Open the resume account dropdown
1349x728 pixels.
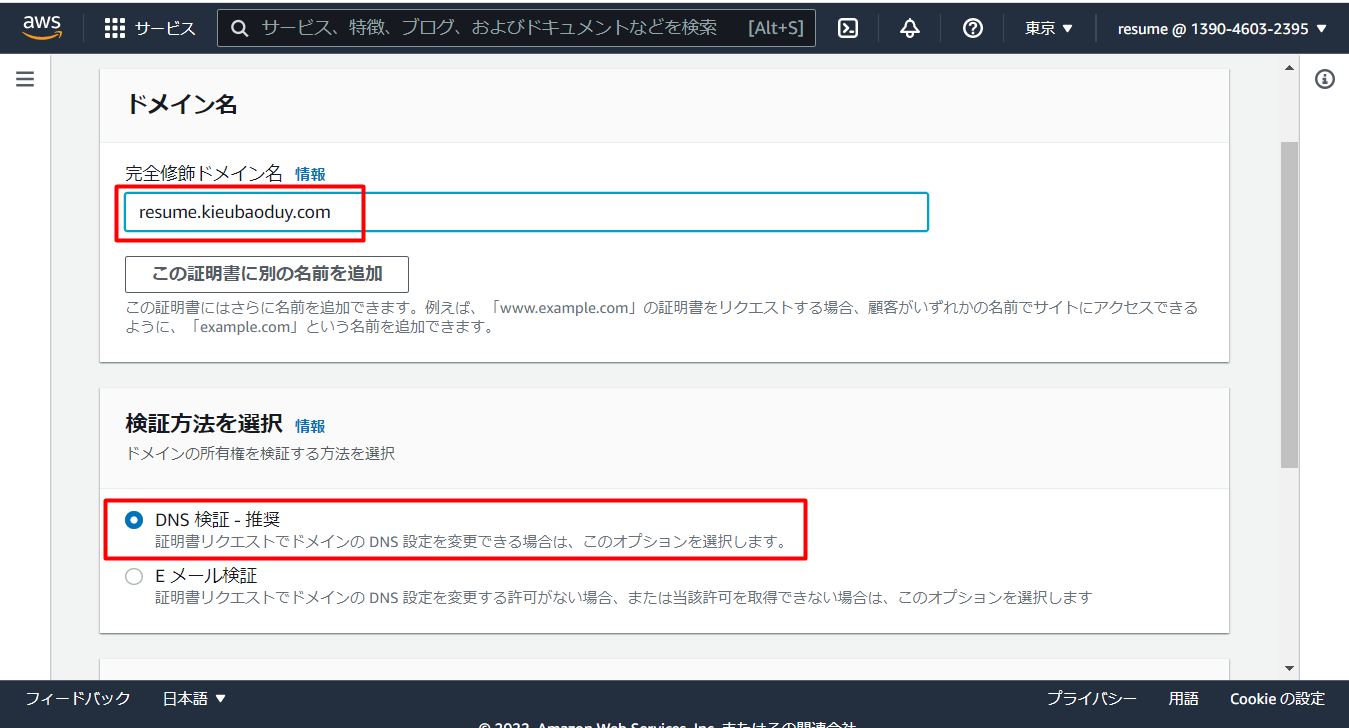pos(1223,28)
